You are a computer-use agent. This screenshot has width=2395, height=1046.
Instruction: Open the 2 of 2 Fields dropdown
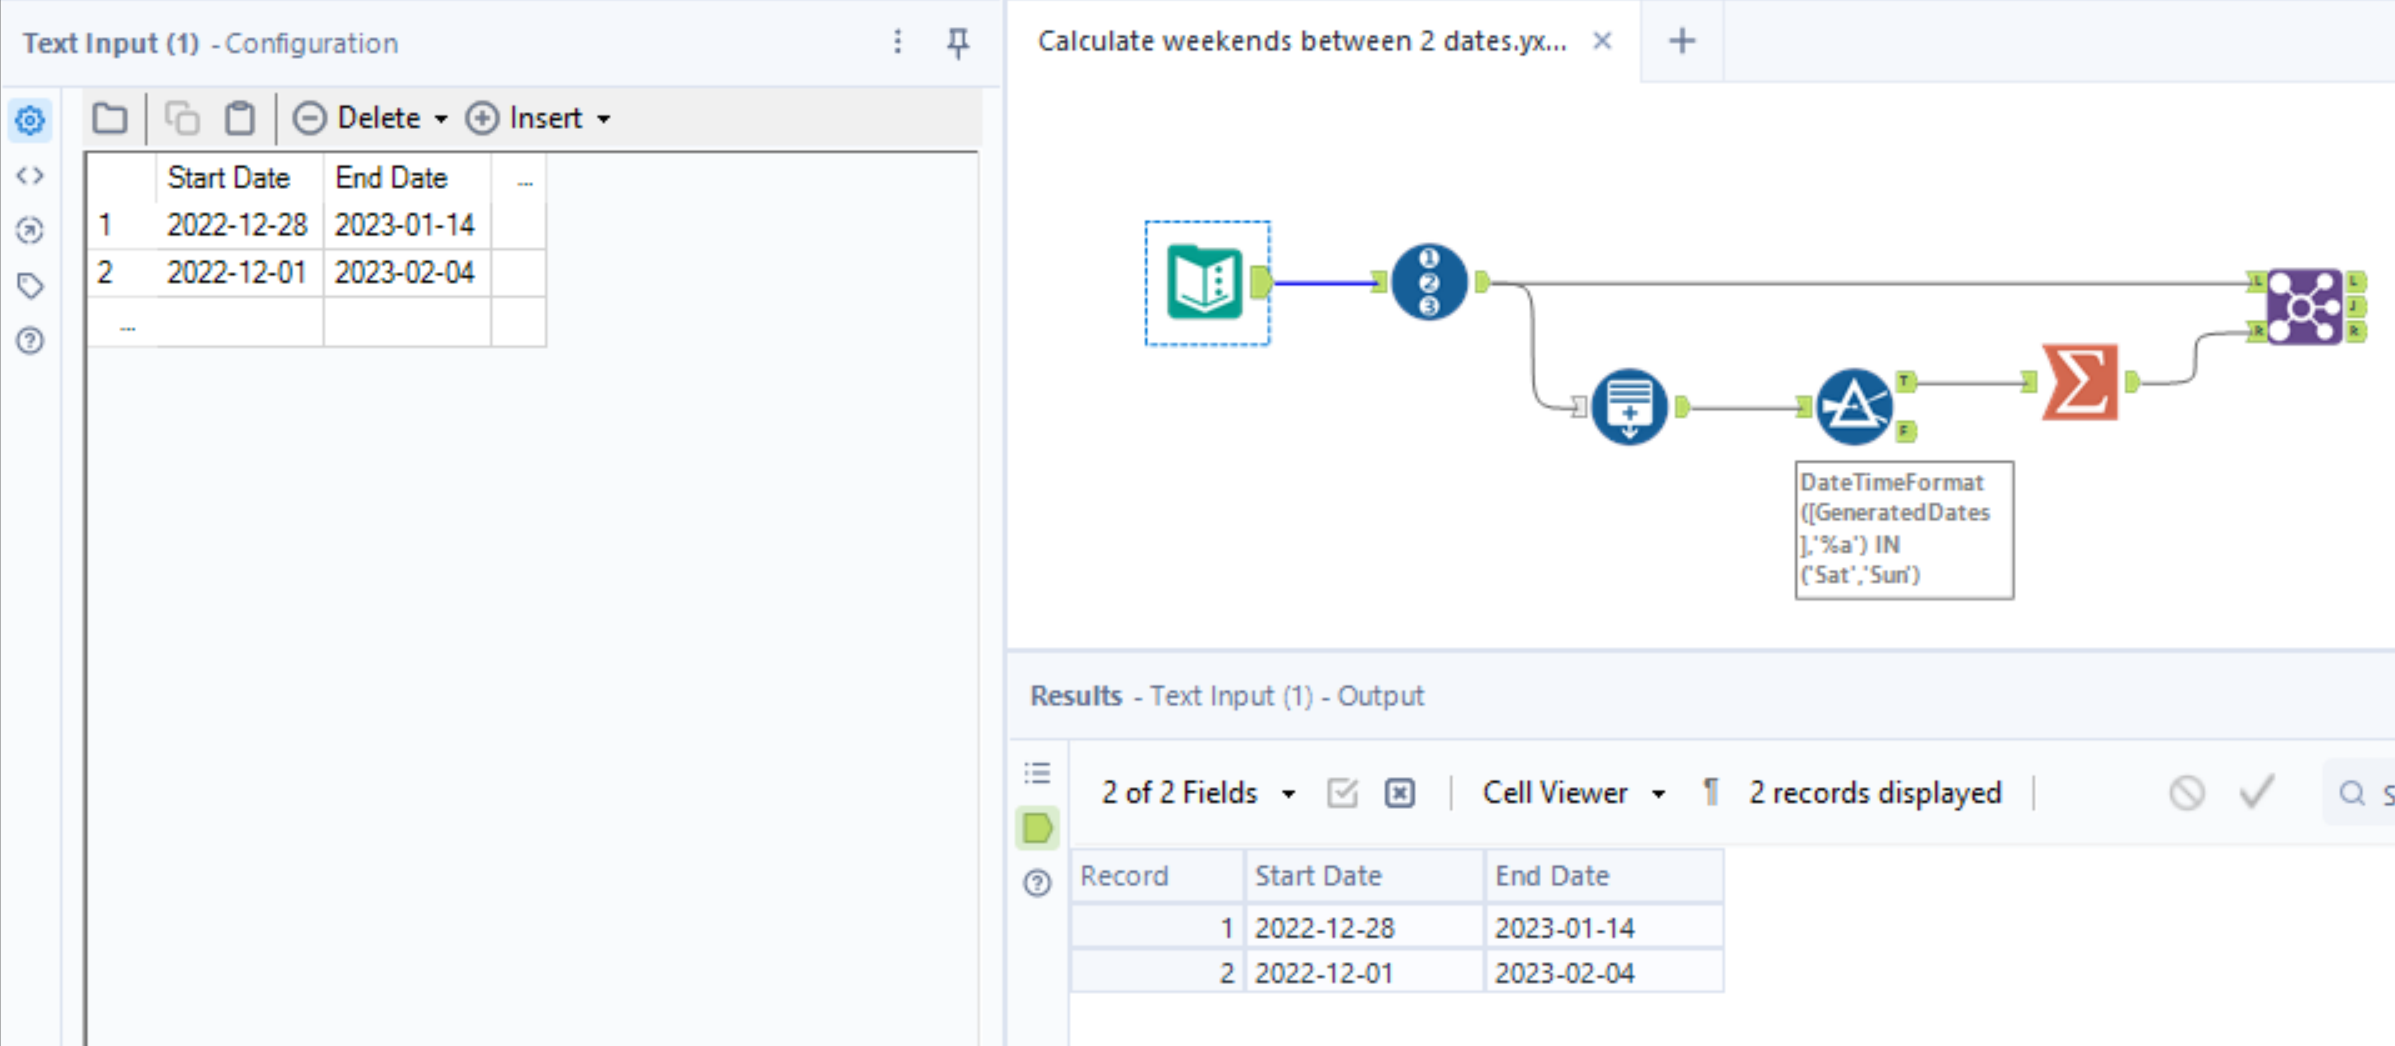1198,793
